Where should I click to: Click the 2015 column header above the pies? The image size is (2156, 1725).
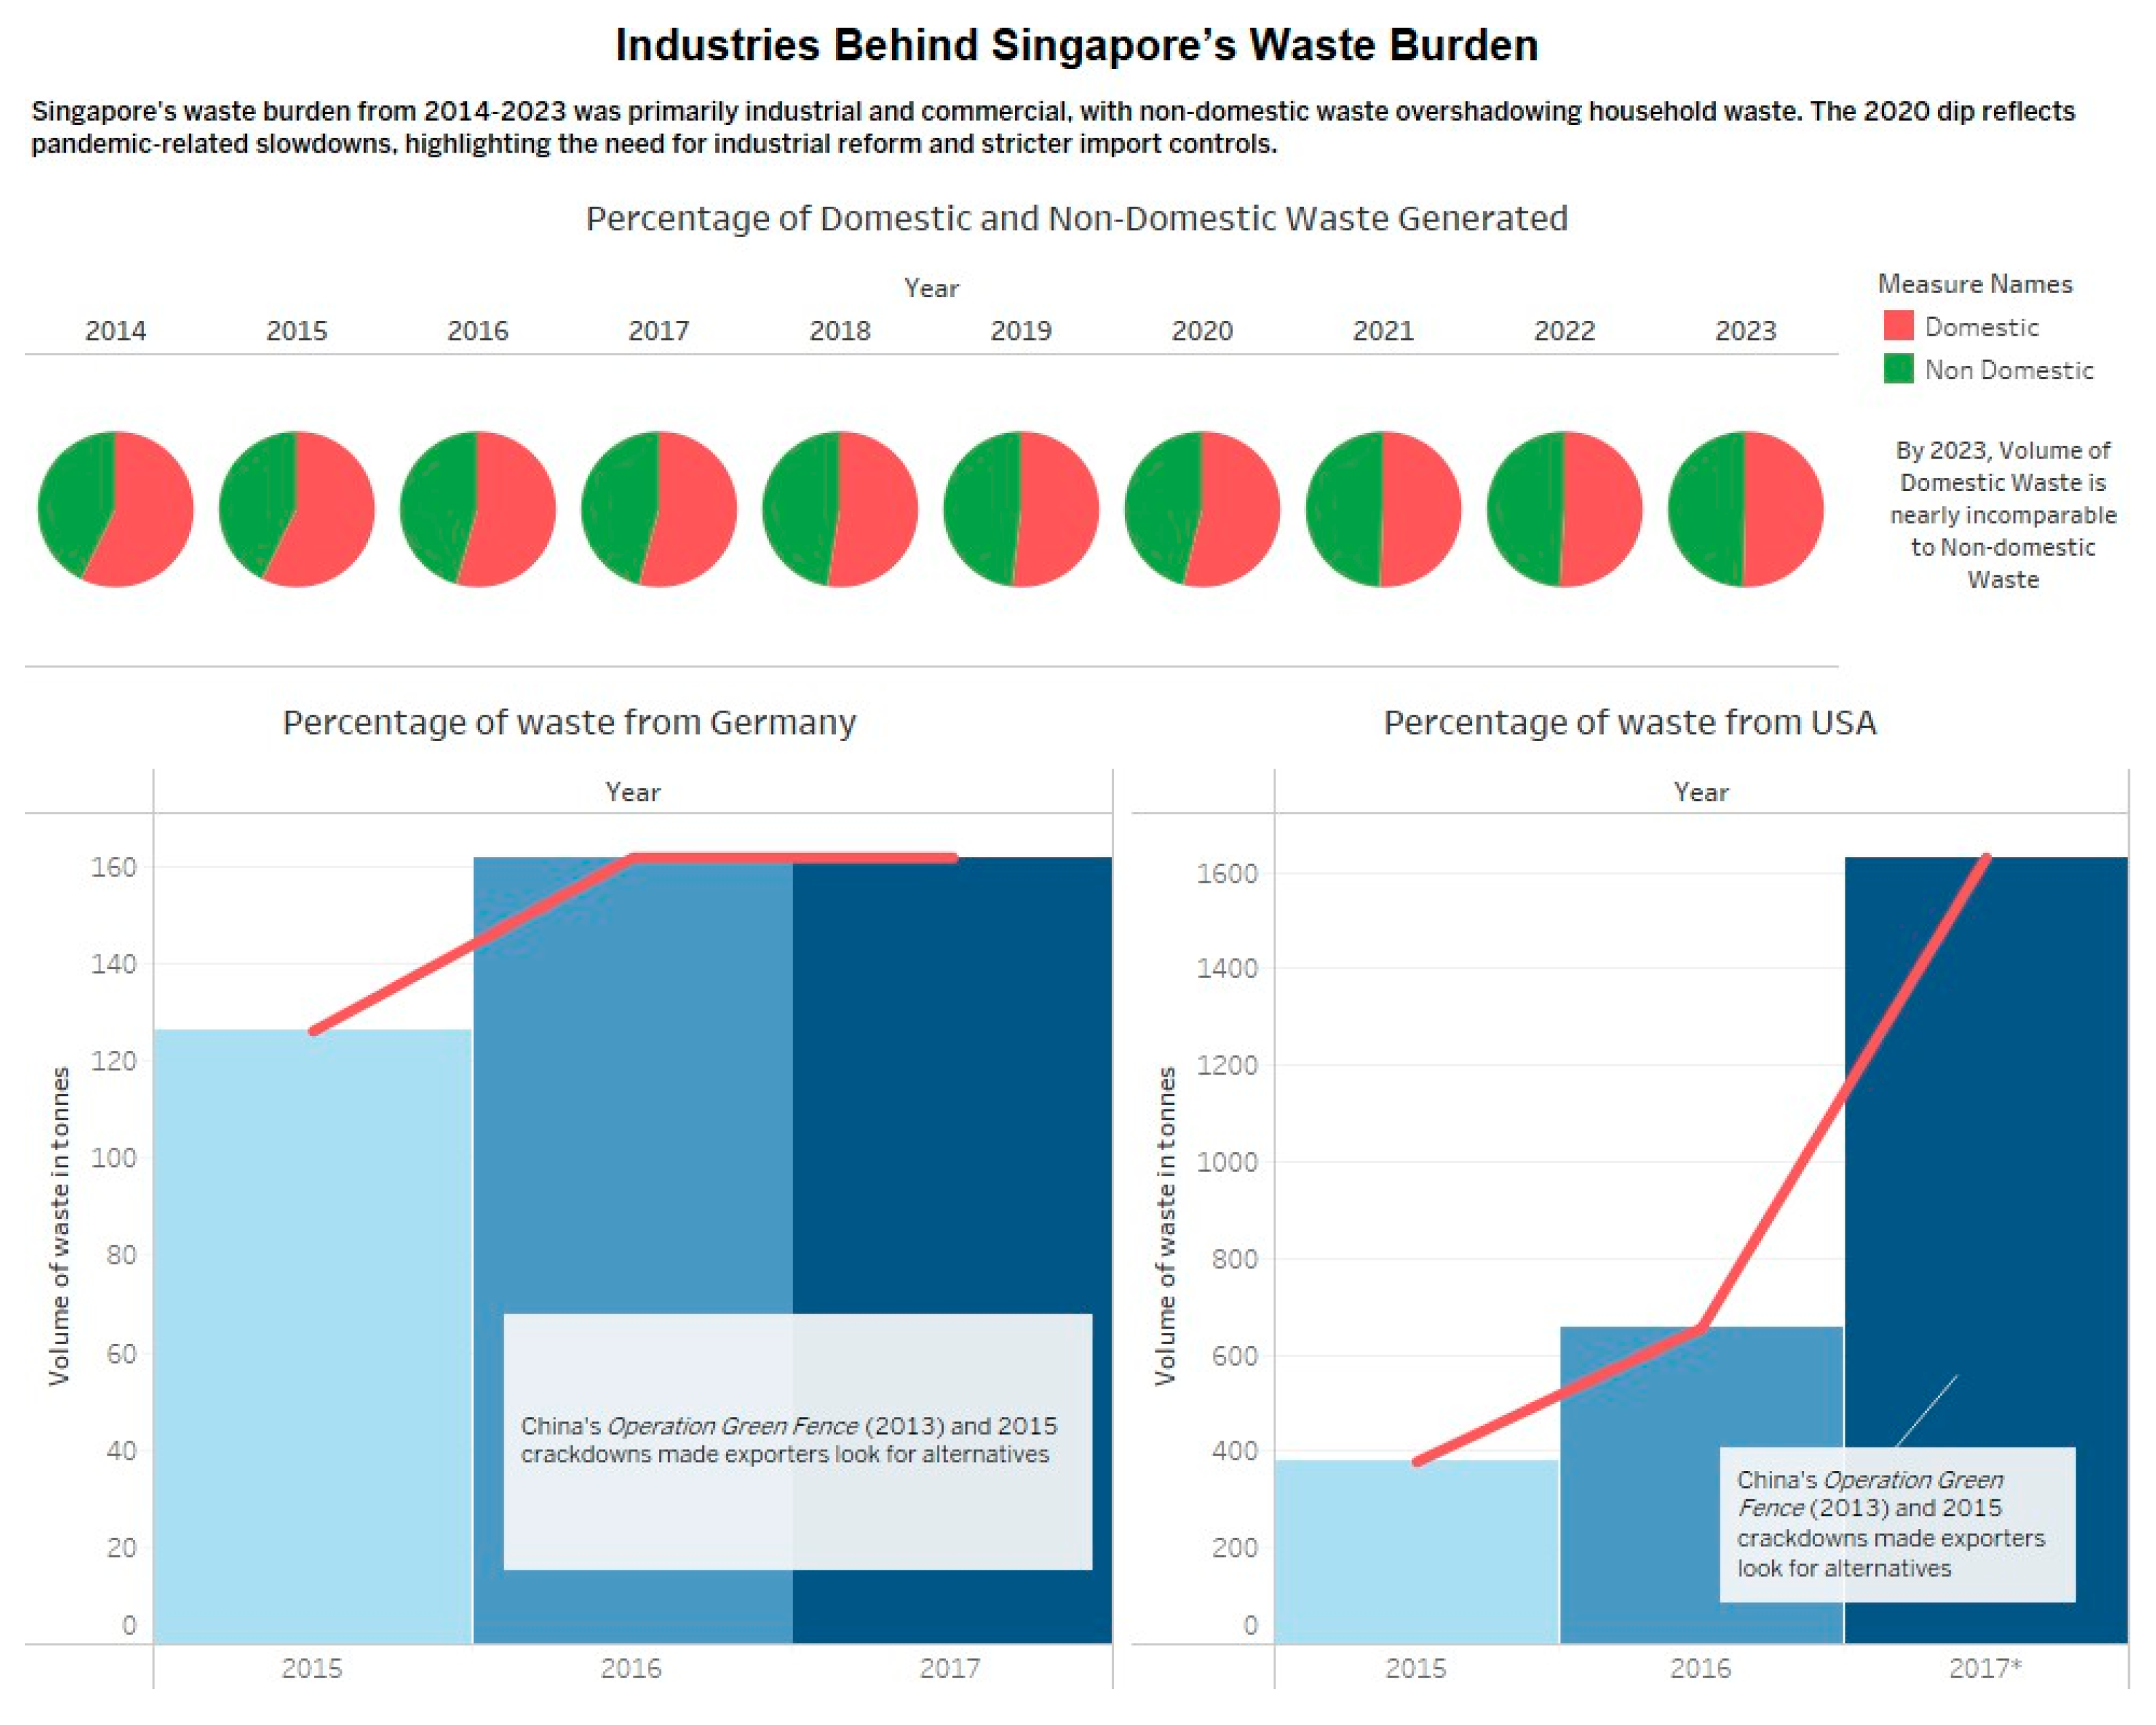(x=296, y=331)
